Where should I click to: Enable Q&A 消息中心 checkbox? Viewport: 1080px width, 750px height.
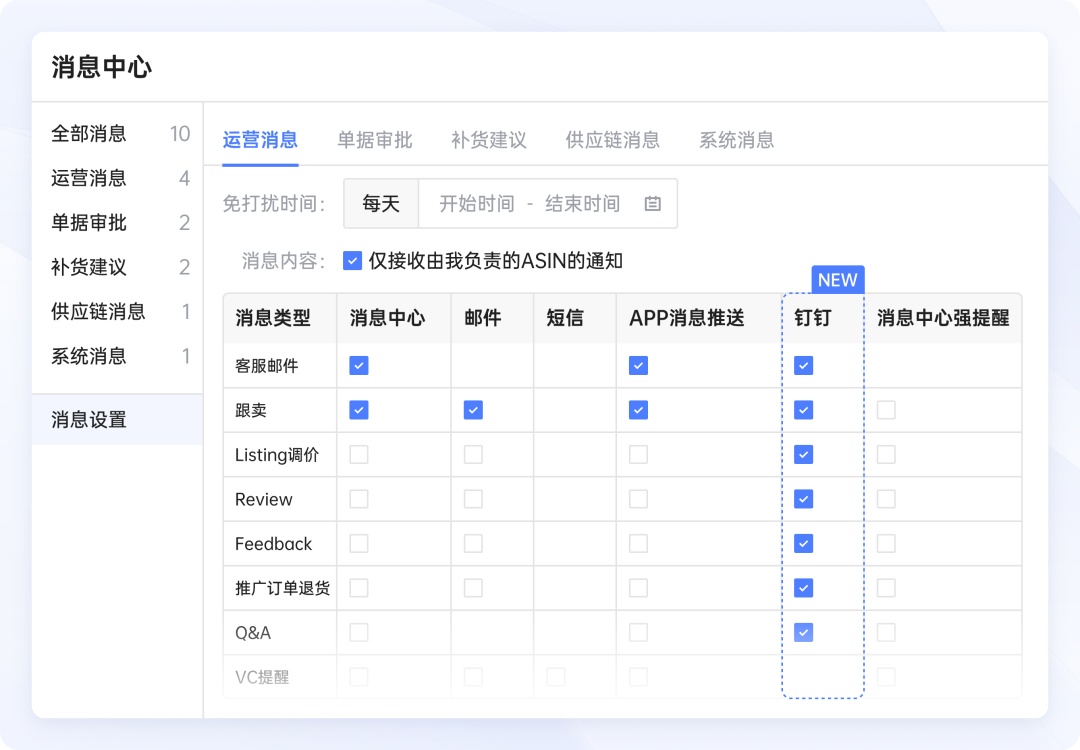pos(359,632)
